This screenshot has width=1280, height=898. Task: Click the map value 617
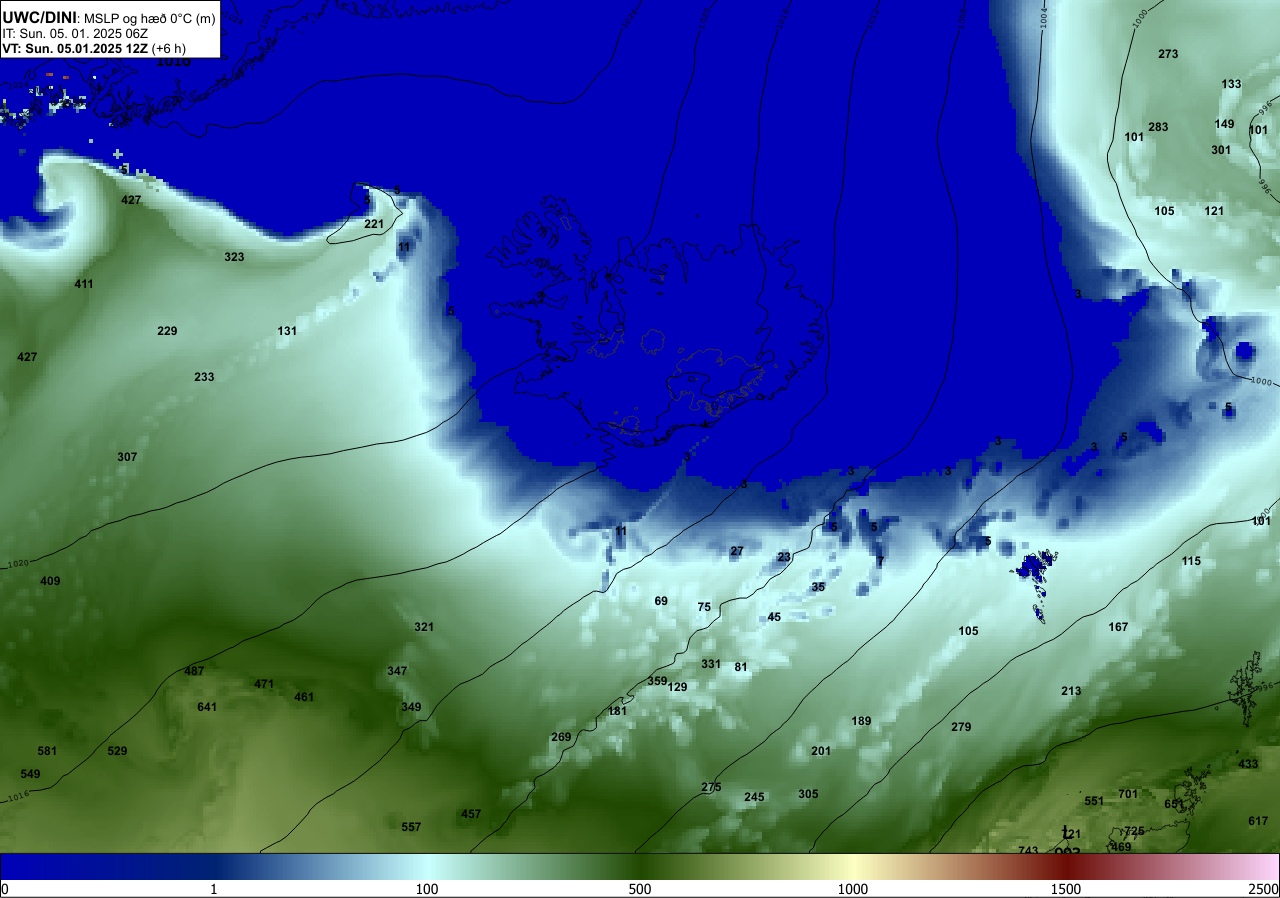tap(1258, 821)
